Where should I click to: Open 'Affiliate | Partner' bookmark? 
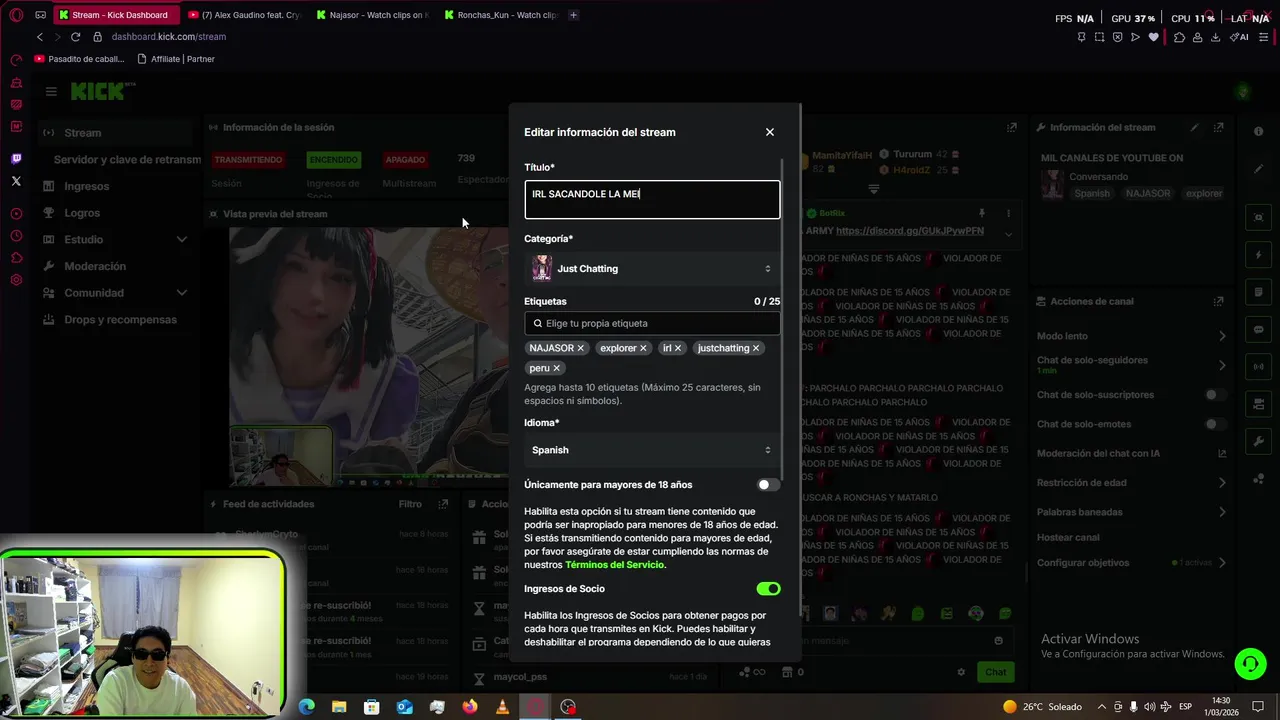tap(176, 59)
